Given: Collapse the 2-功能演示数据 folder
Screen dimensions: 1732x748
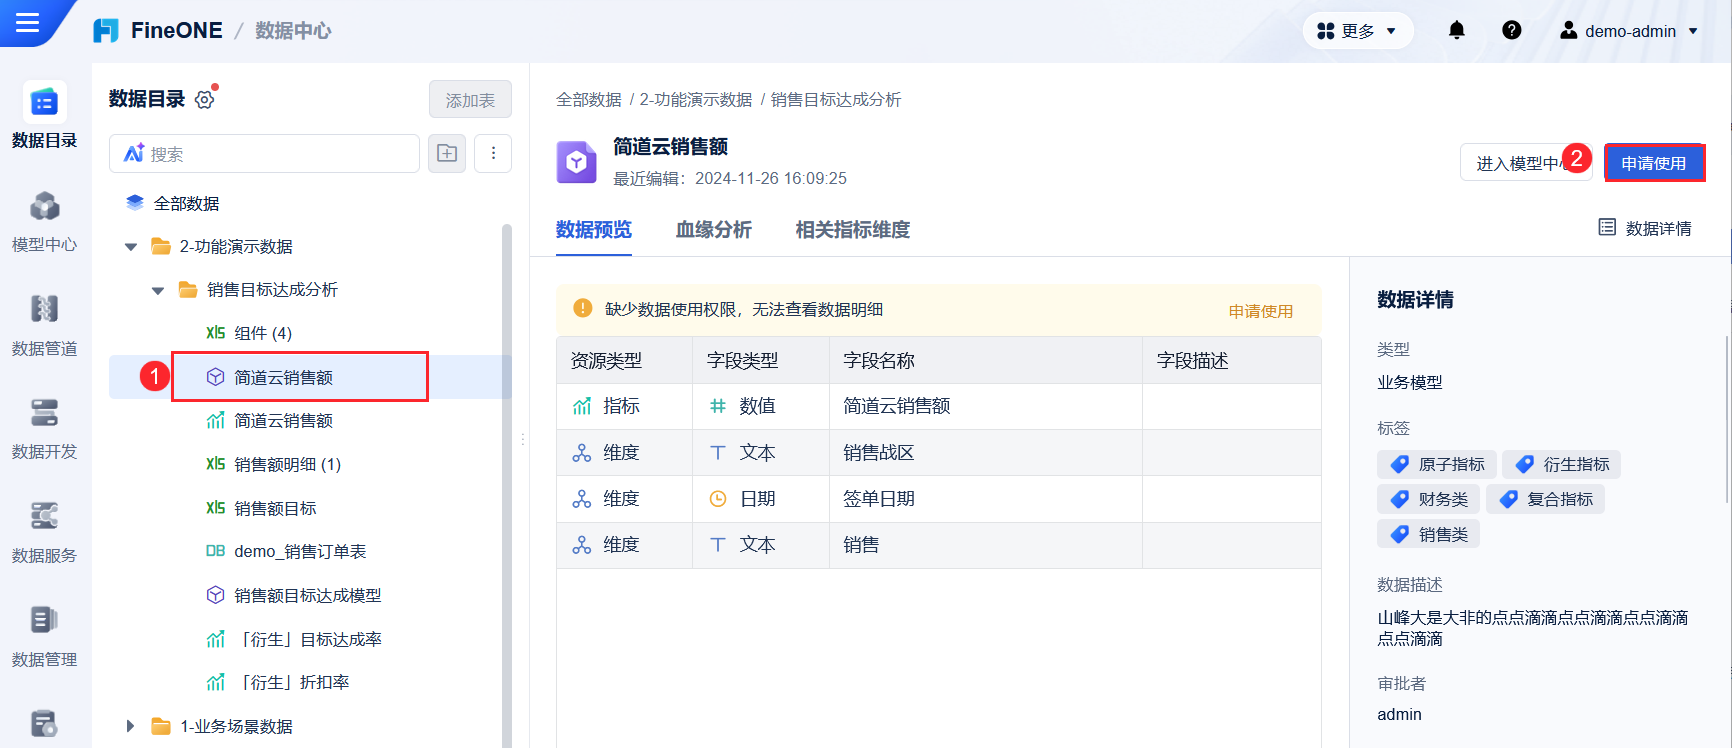Looking at the screenshot, I should tap(131, 247).
